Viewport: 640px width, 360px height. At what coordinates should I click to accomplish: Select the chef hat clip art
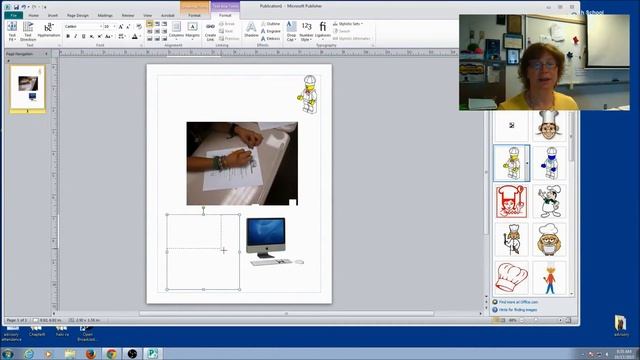point(511,278)
